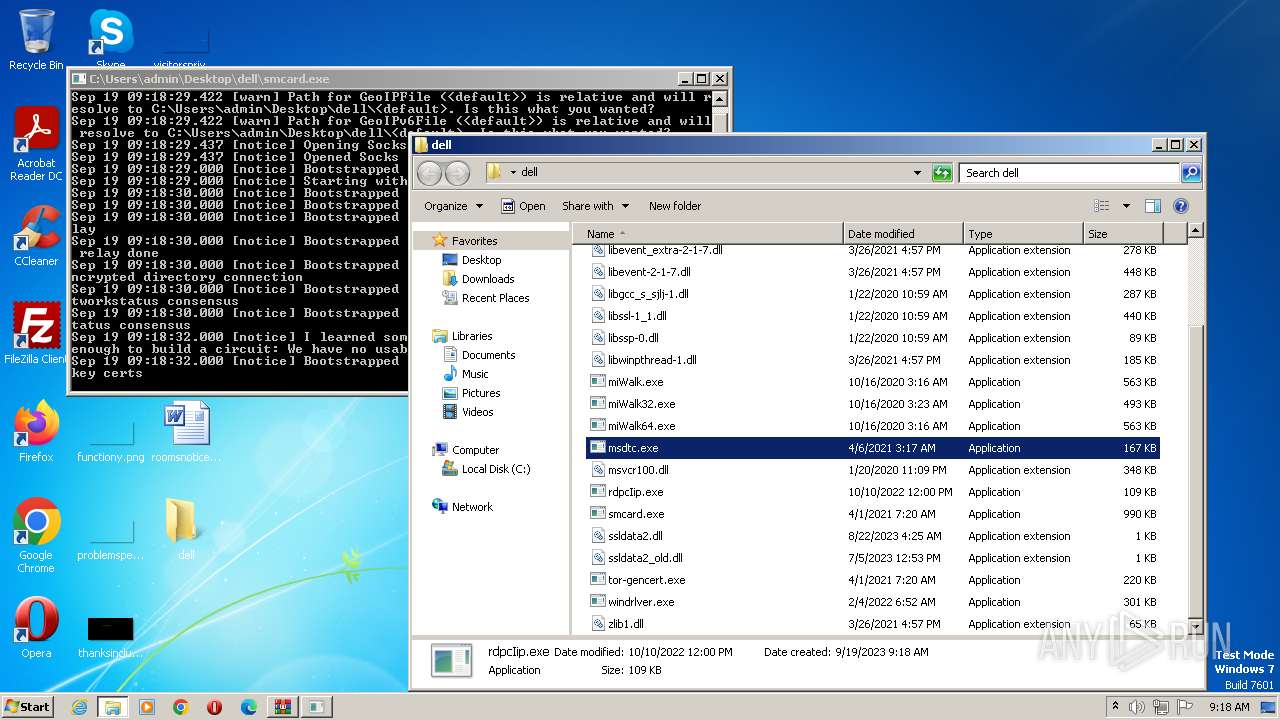Viewport: 1280px width, 720px height.
Task: Click the Search dell input field
Action: [1068, 173]
